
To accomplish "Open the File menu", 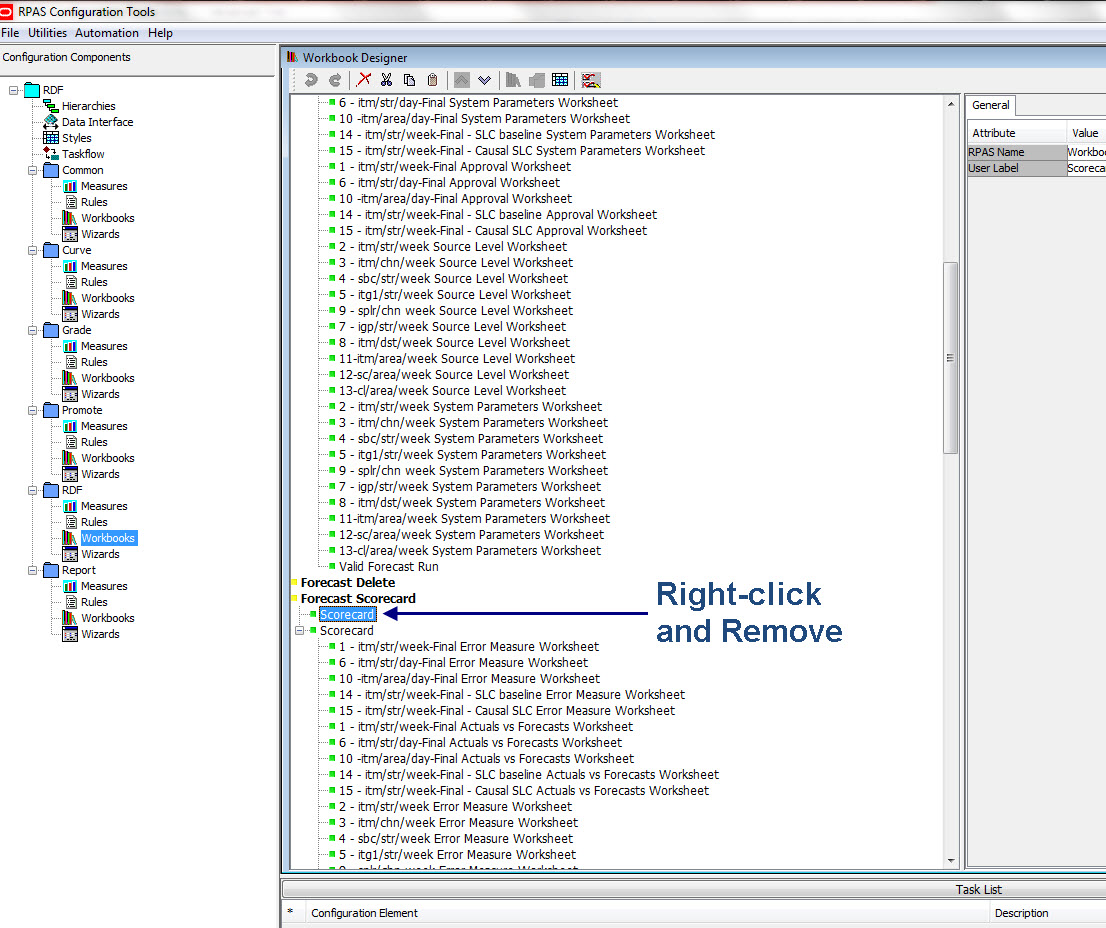I will pos(10,33).
